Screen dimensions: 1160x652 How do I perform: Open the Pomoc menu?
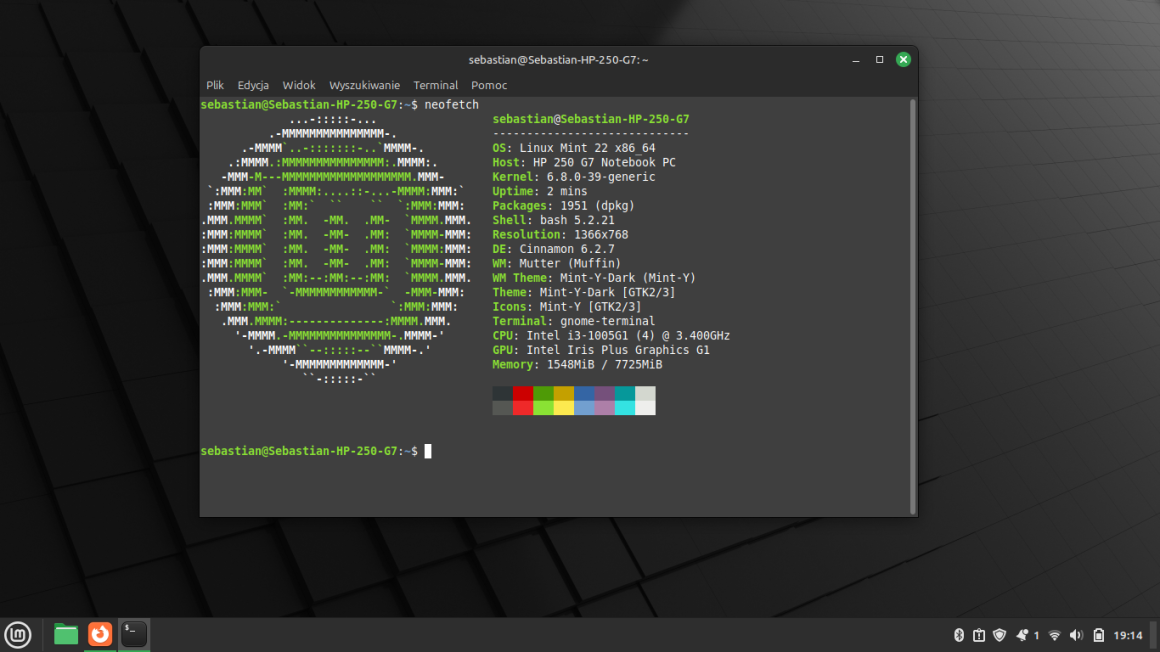click(x=489, y=85)
